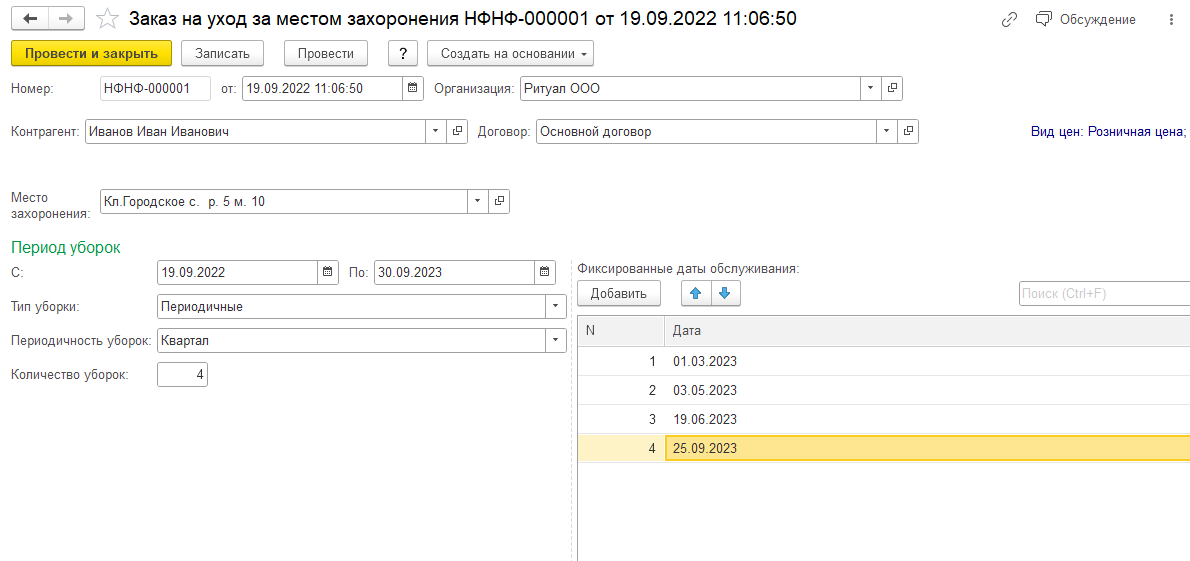Viewport: 1190px width, 561px height.
Task: Open calendar picker for document date
Action: (412, 88)
